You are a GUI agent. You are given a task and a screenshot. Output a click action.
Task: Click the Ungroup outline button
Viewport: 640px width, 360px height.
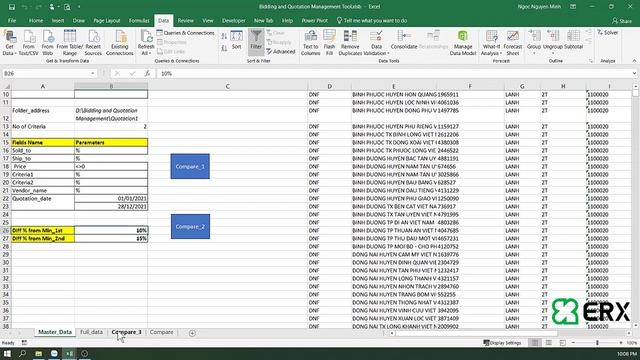tap(553, 42)
